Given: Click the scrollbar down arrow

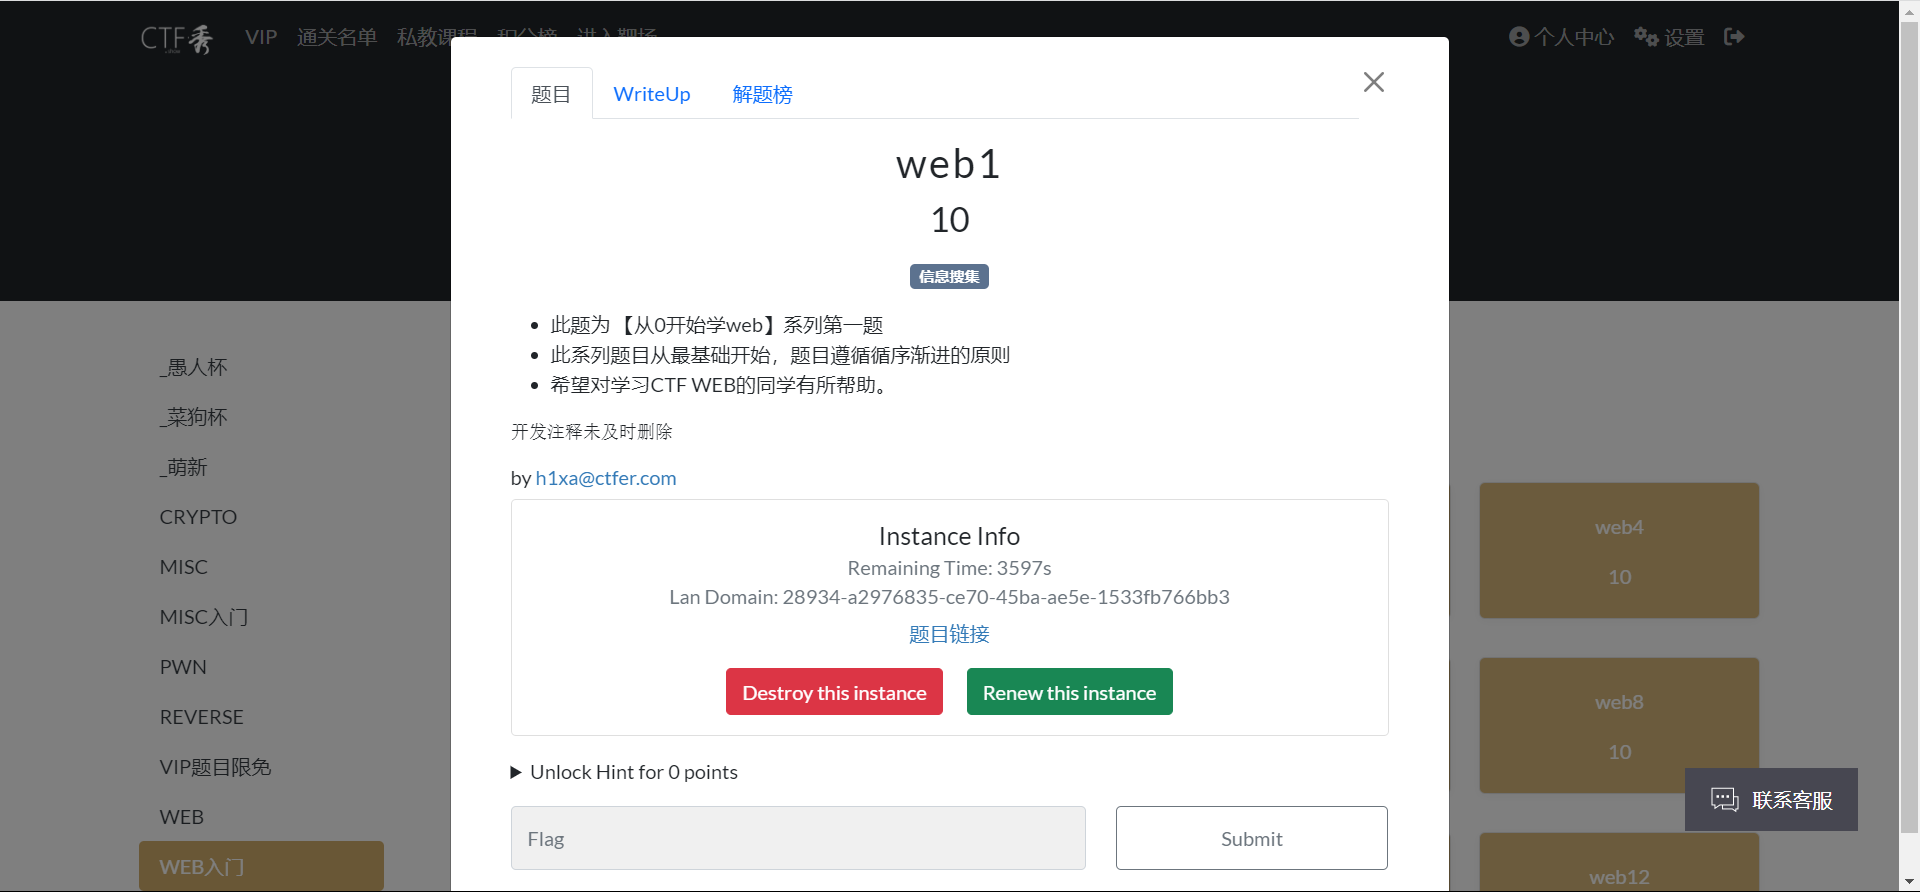Looking at the screenshot, I should (x=1909, y=881).
